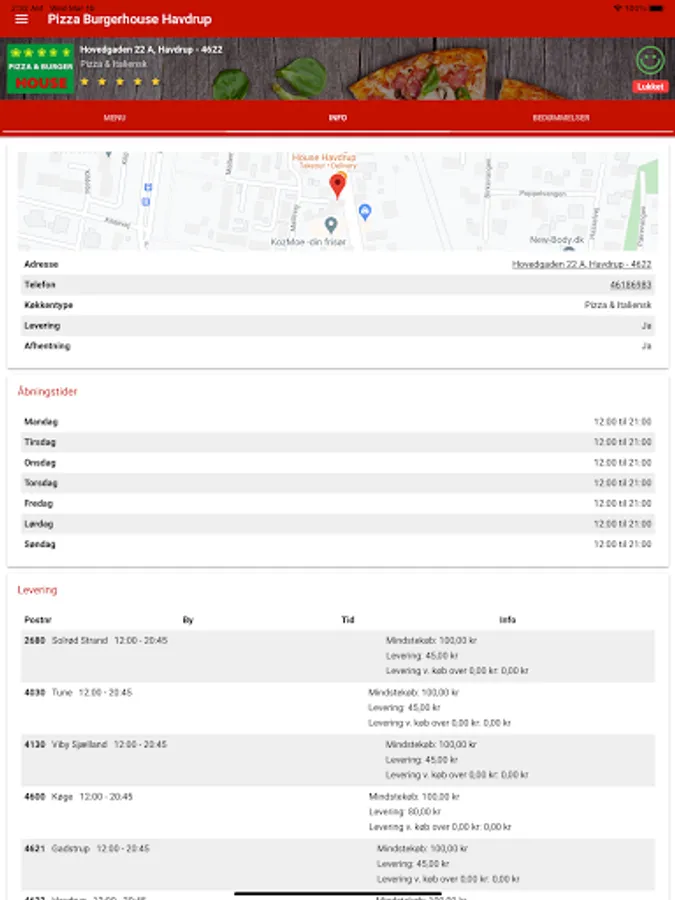Click the Afhentning row label
The image size is (675, 900).
47,346
